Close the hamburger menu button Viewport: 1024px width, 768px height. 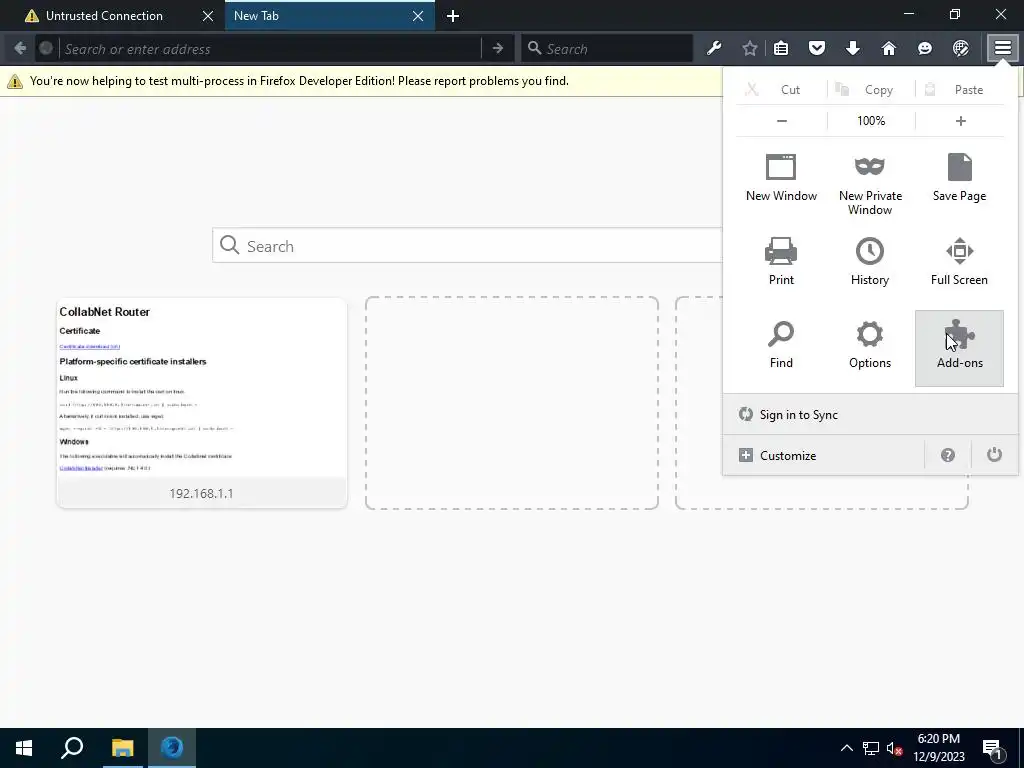pos(1002,48)
